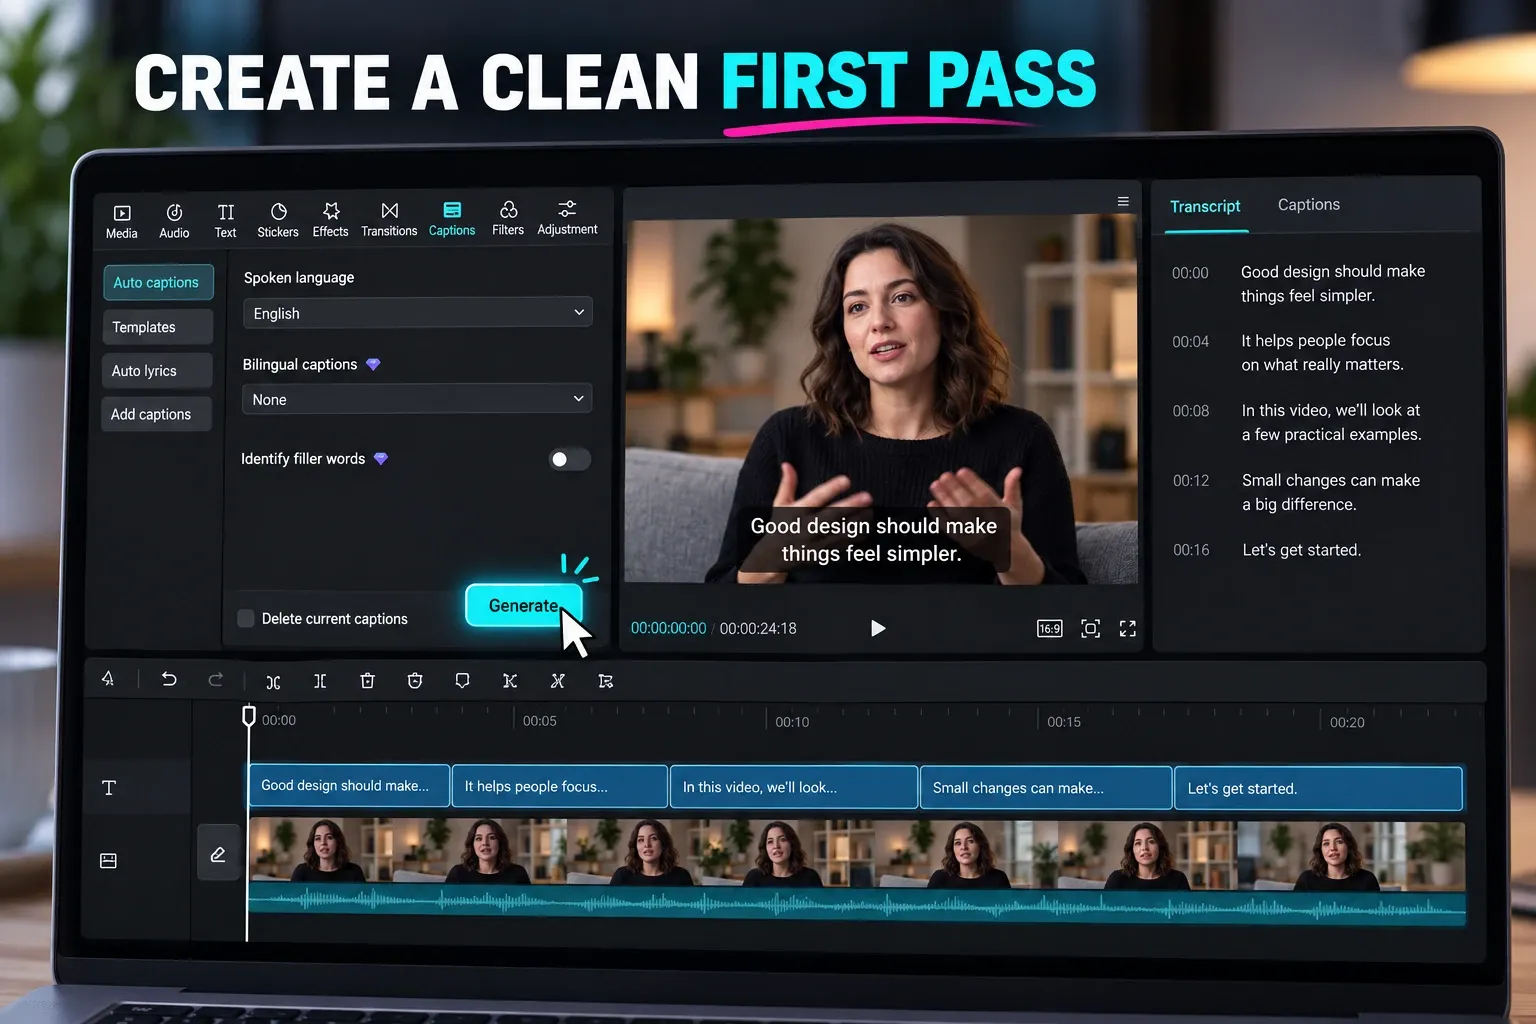Open the Bilingual captions None dropdown
Viewport: 1536px width, 1024px height.
[x=417, y=399]
